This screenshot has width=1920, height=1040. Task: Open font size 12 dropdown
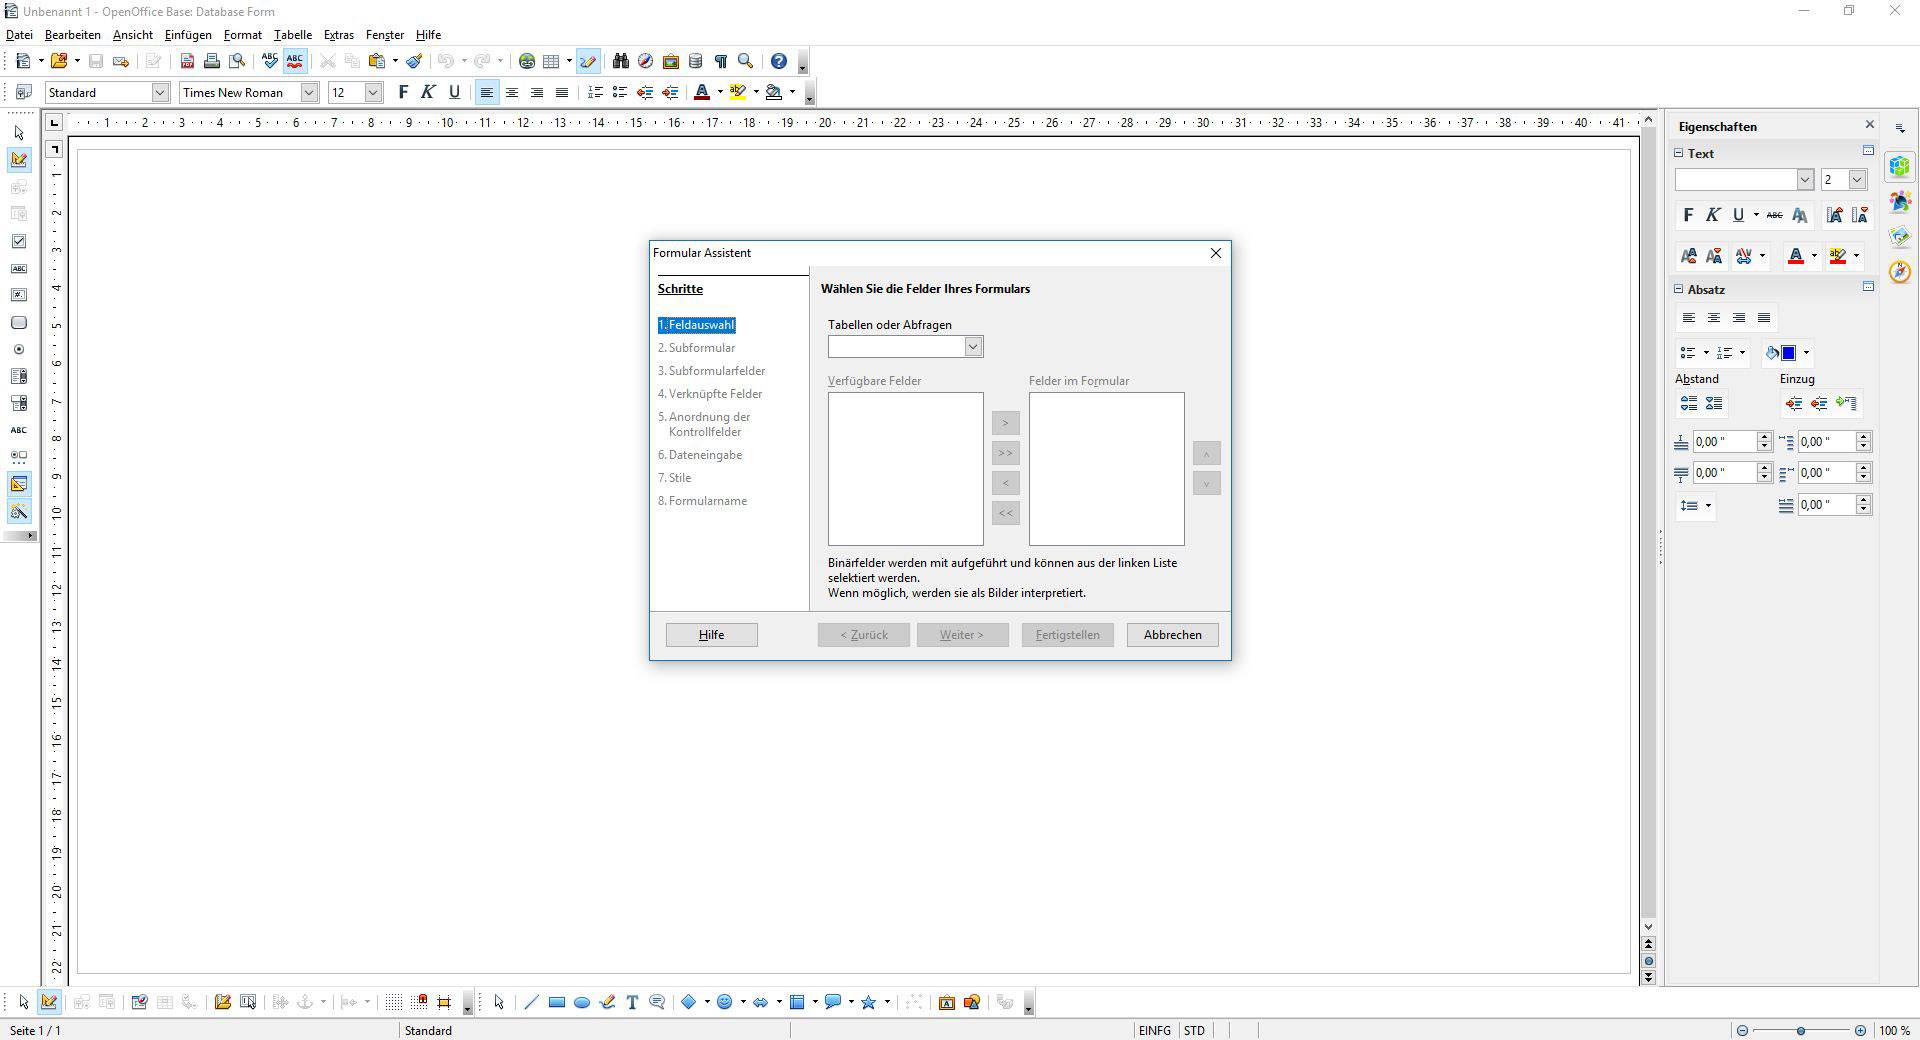373,92
